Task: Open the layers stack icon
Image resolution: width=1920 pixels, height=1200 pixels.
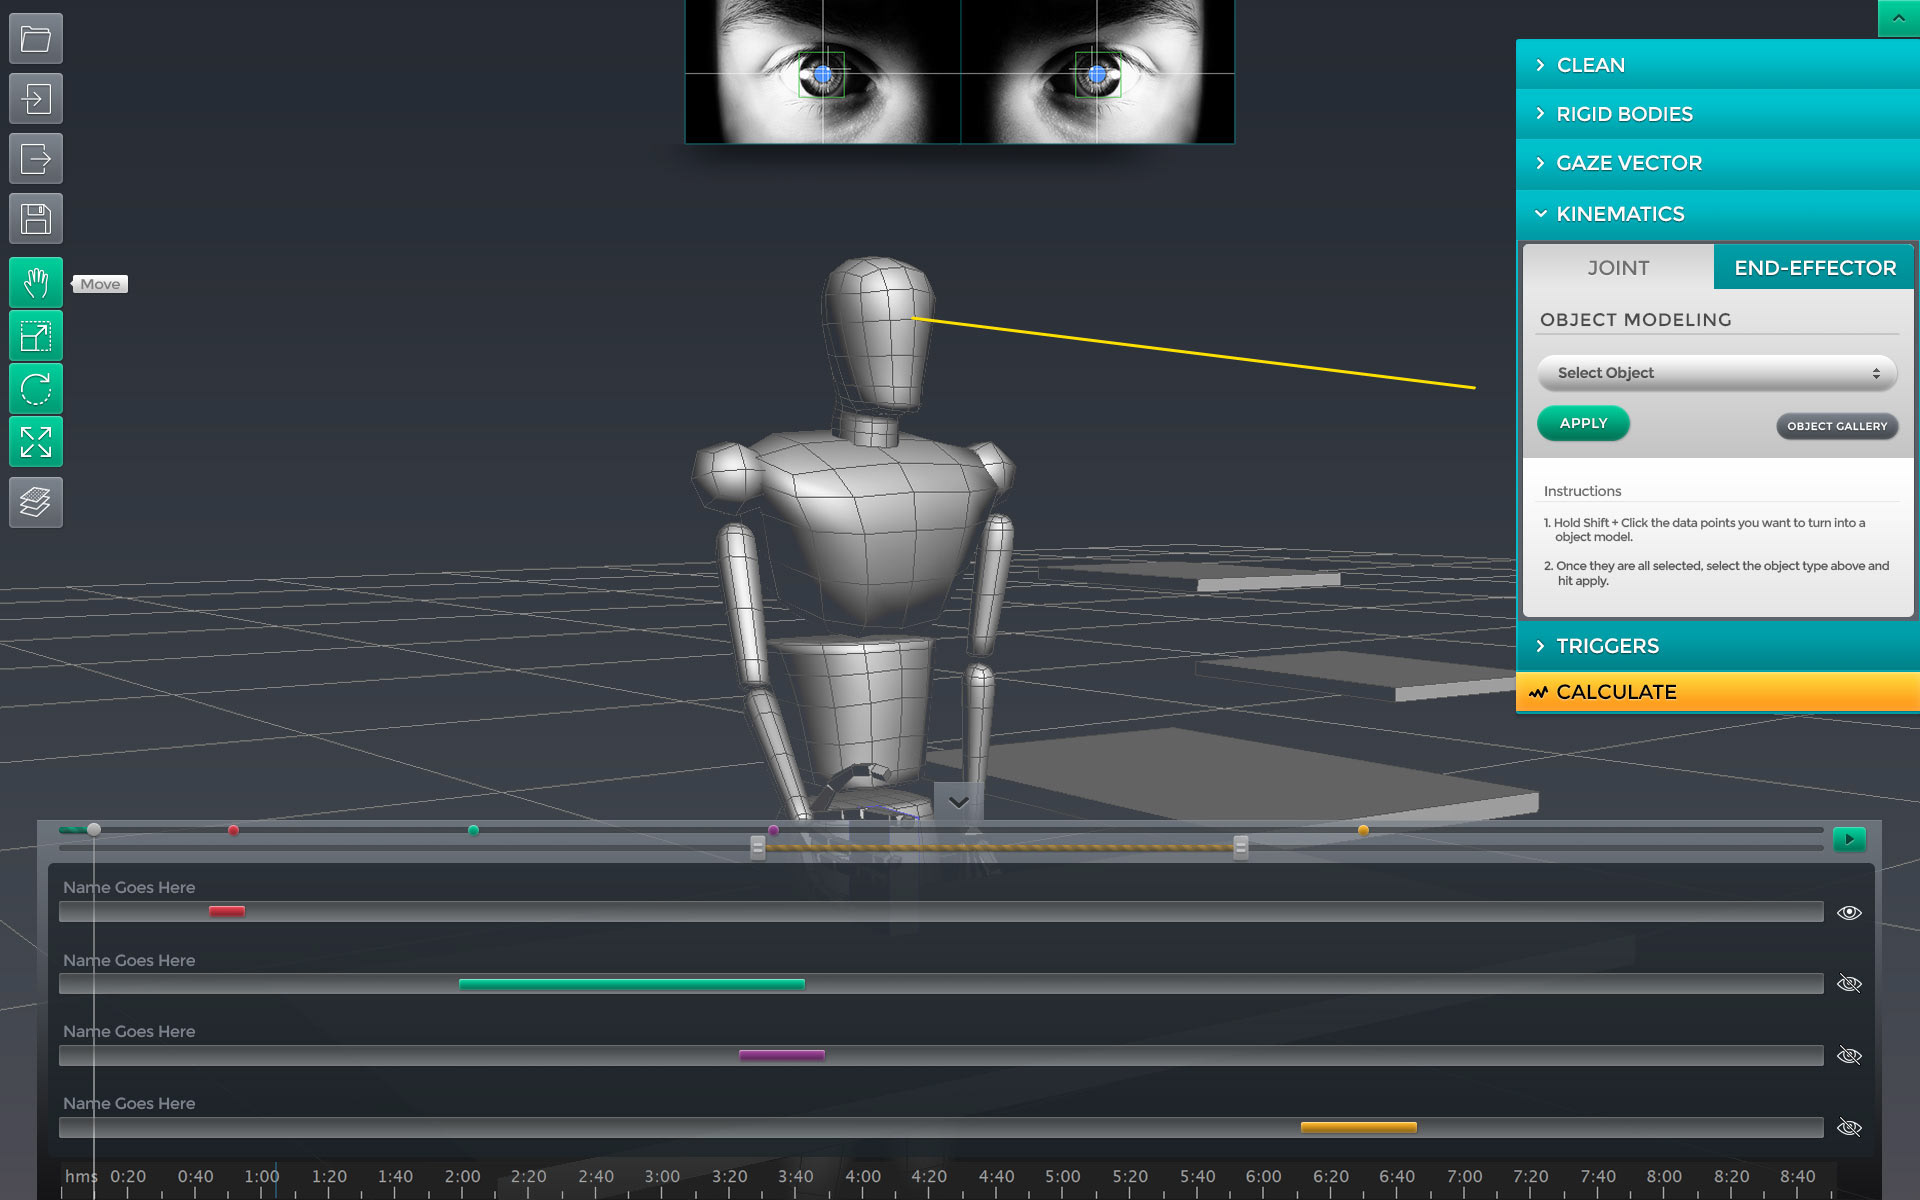Action: tap(36, 502)
